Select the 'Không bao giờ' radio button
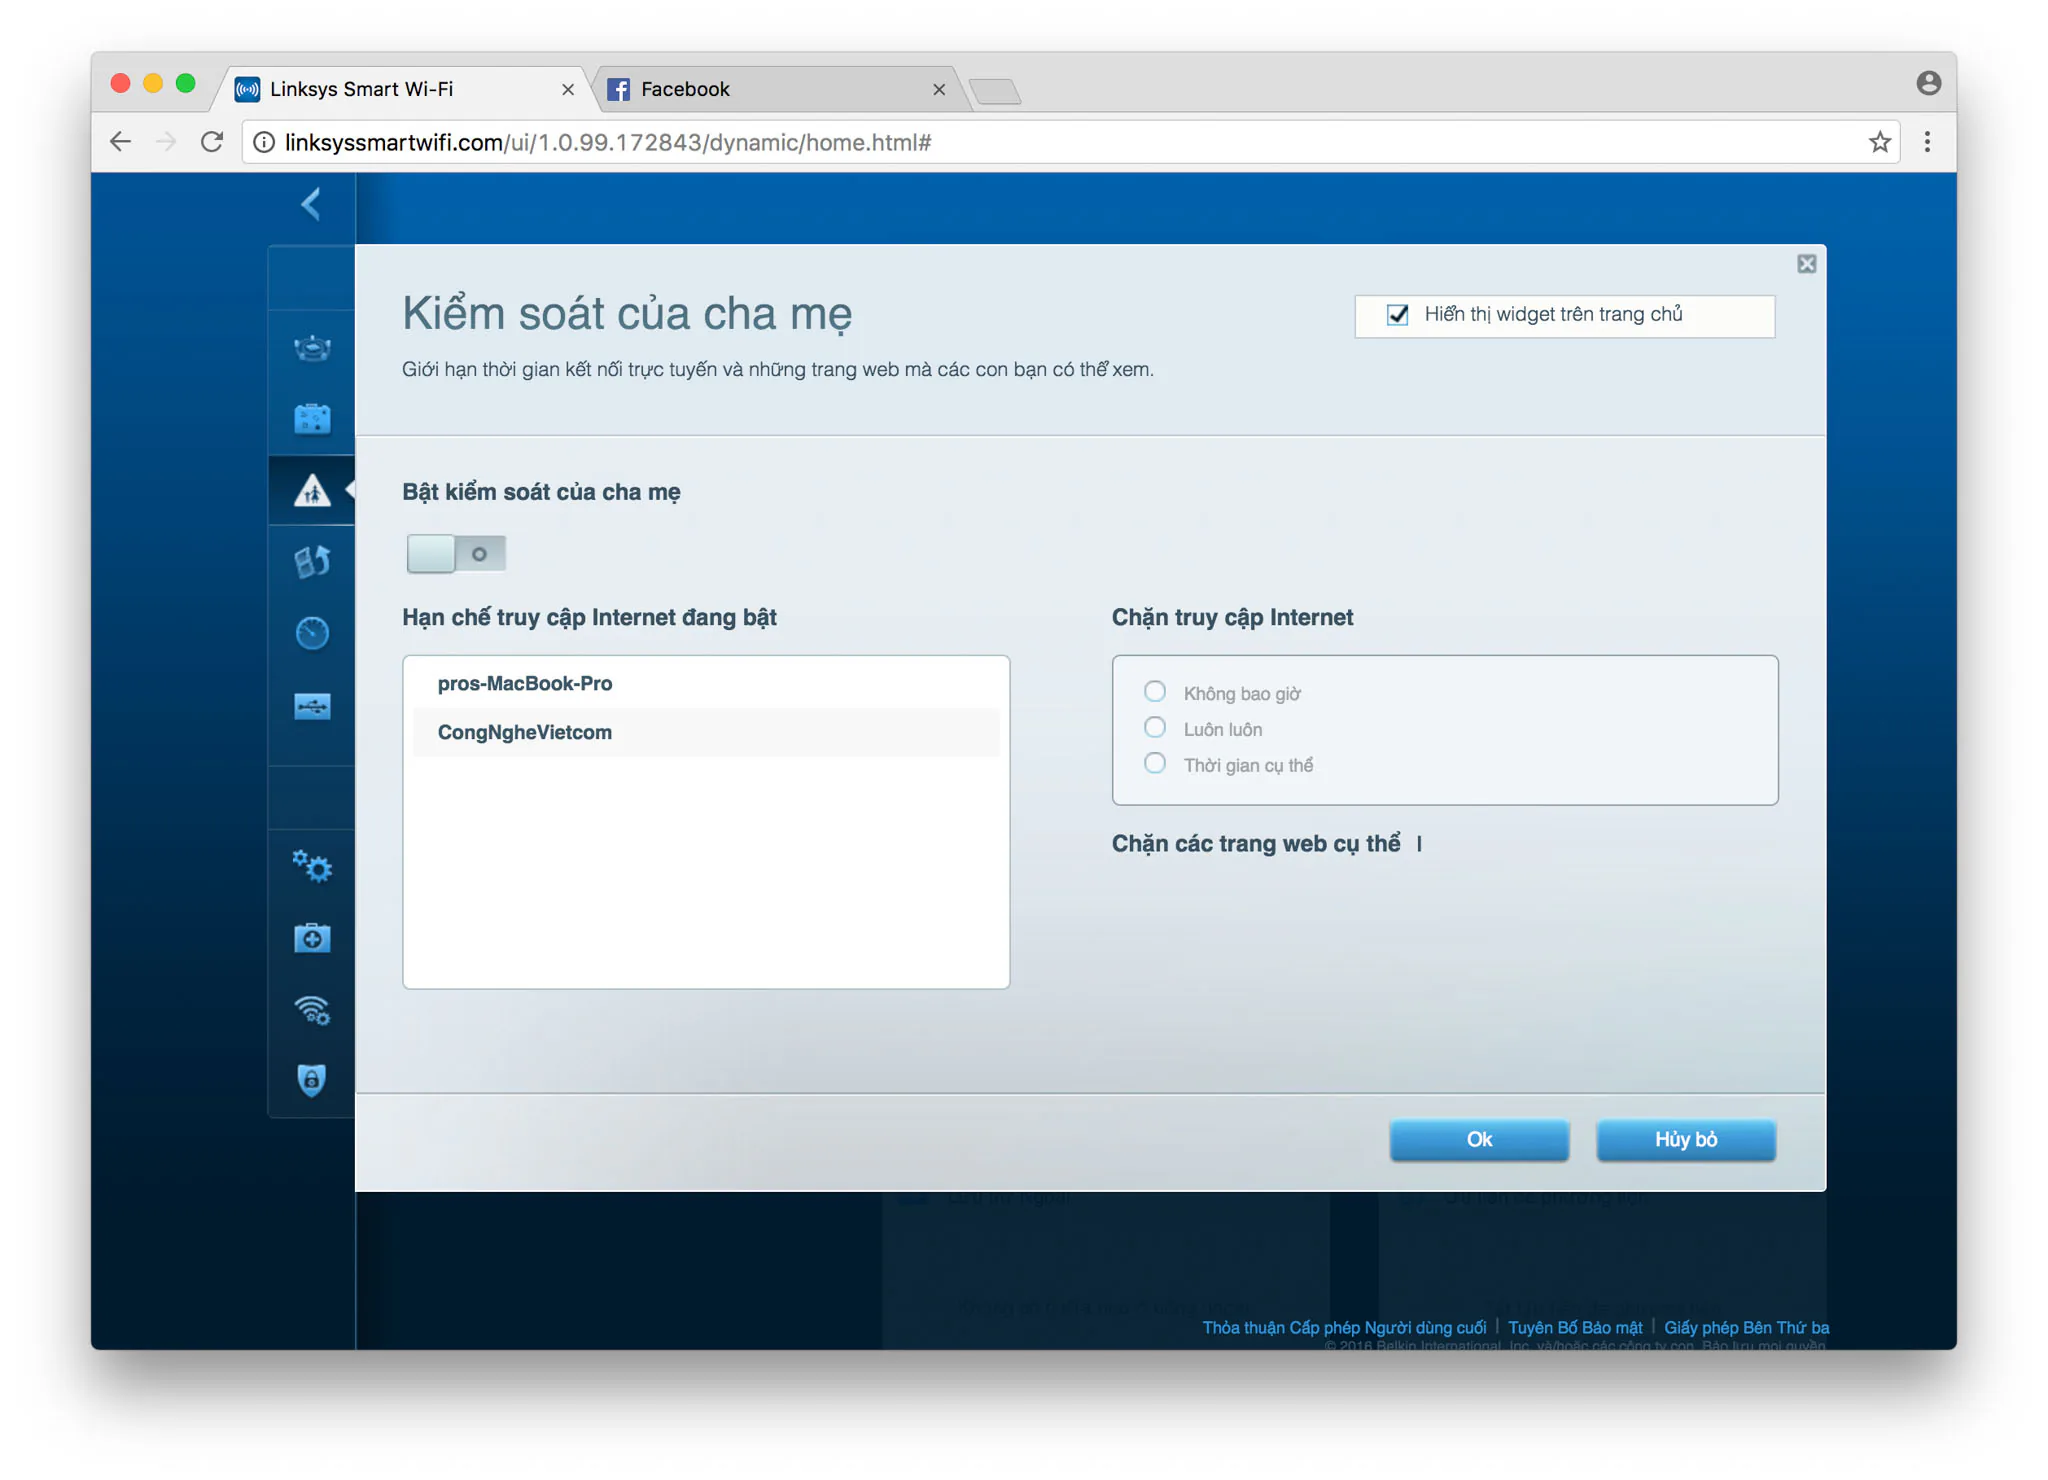Image resolution: width=2048 pixels, height=1480 pixels. tap(1155, 691)
